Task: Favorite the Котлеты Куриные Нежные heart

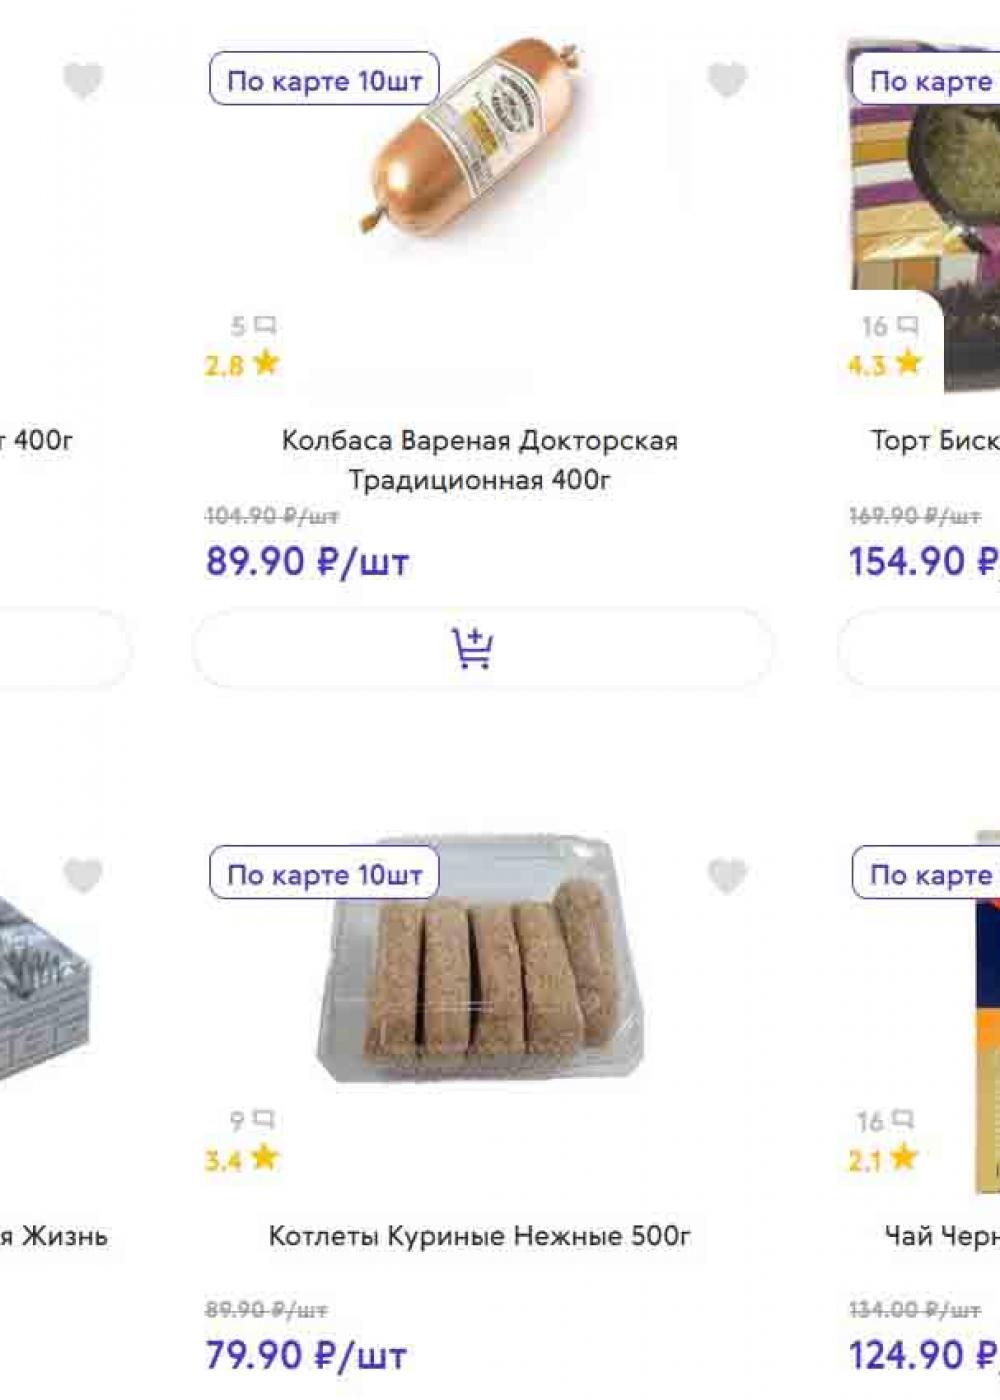Action: 727,876
